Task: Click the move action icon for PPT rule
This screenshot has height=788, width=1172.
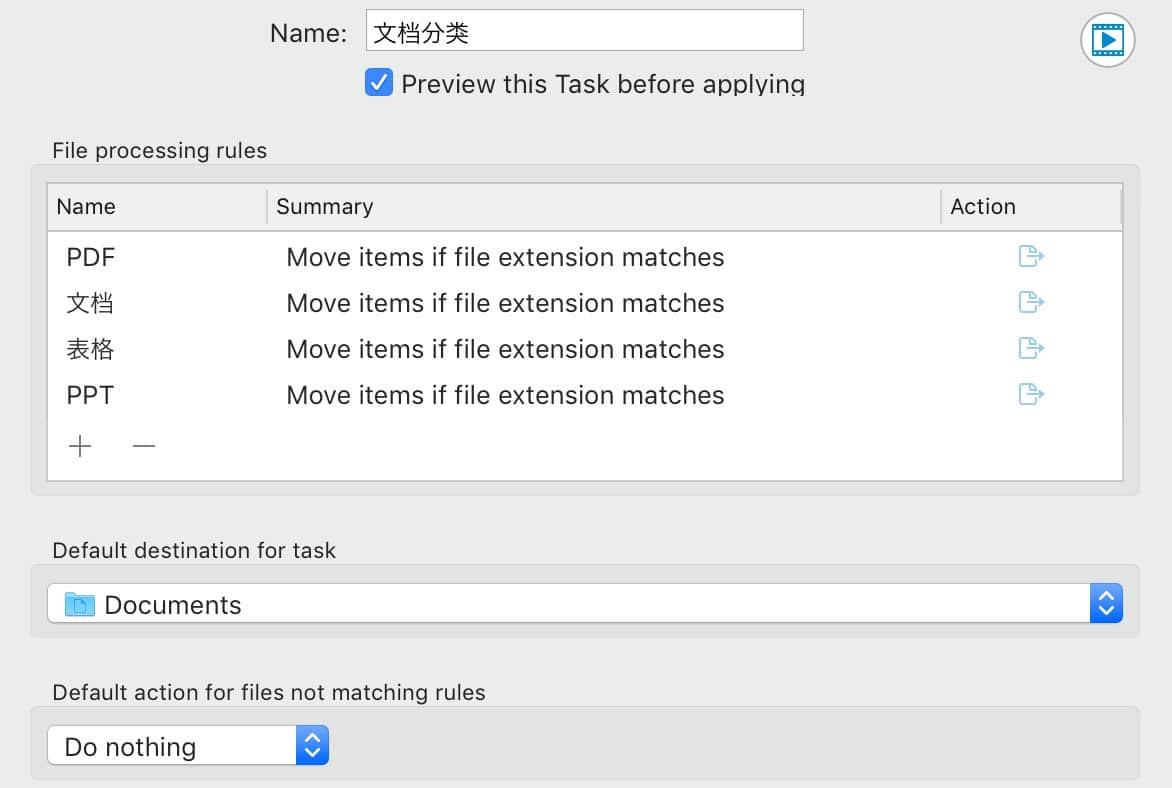Action: pyautogui.click(x=1031, y=394)
